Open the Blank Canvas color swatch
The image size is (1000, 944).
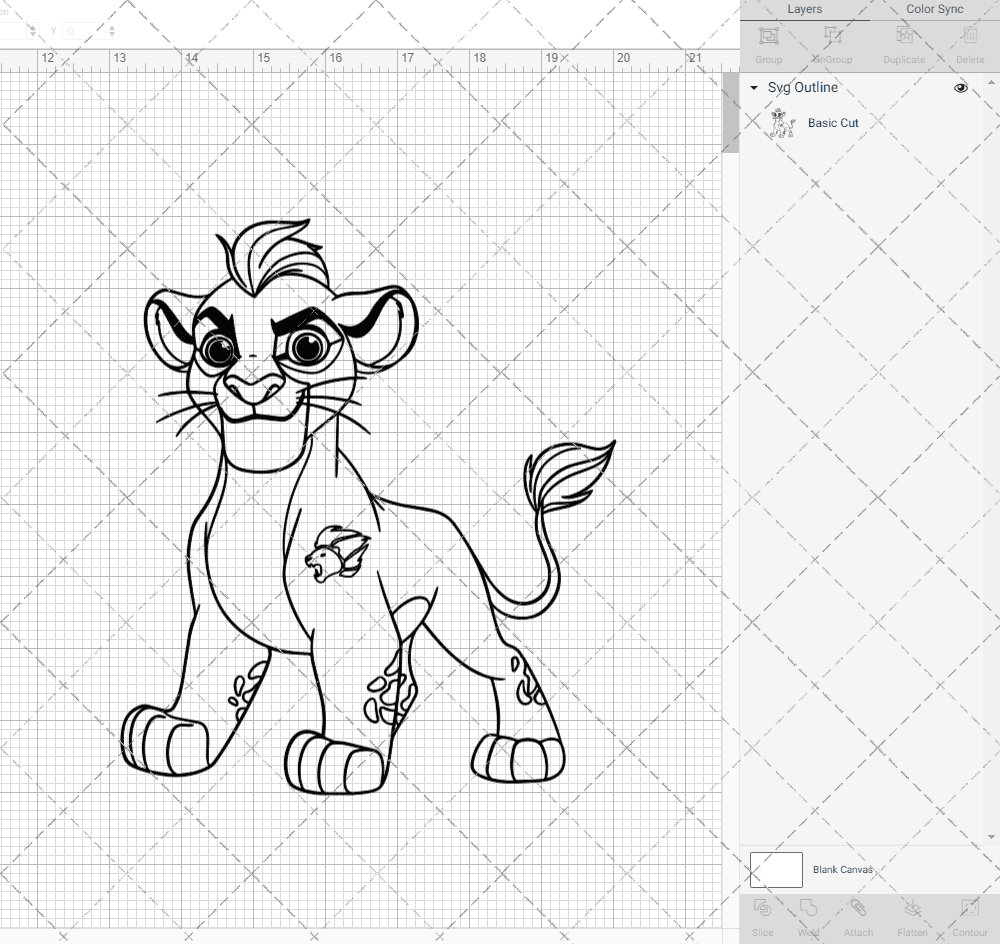775,869
